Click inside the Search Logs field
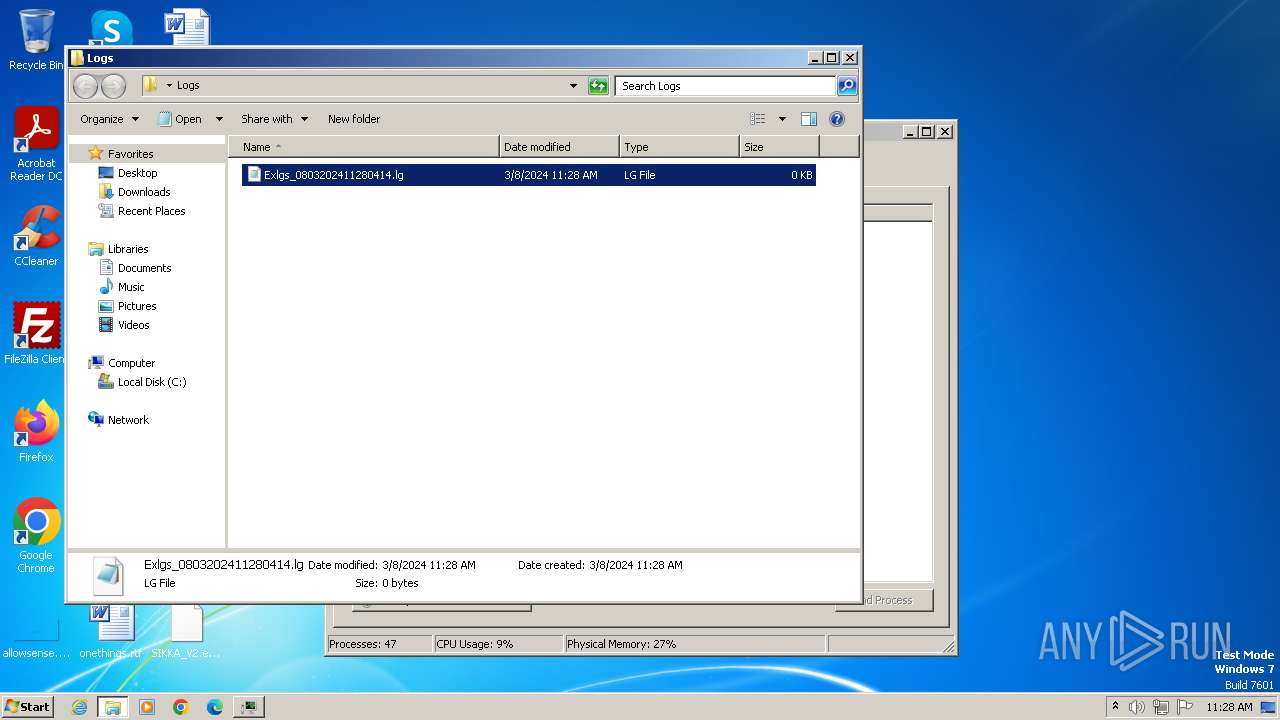This screenshot has height=720, width=1280. (726, 86)
